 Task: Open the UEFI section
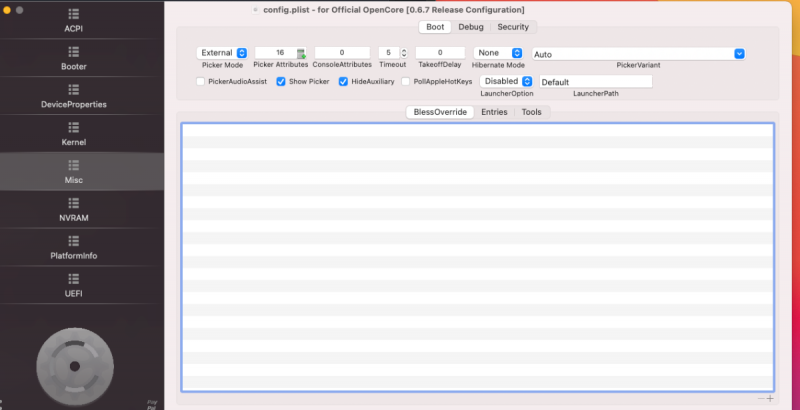(x=73, y=285)
